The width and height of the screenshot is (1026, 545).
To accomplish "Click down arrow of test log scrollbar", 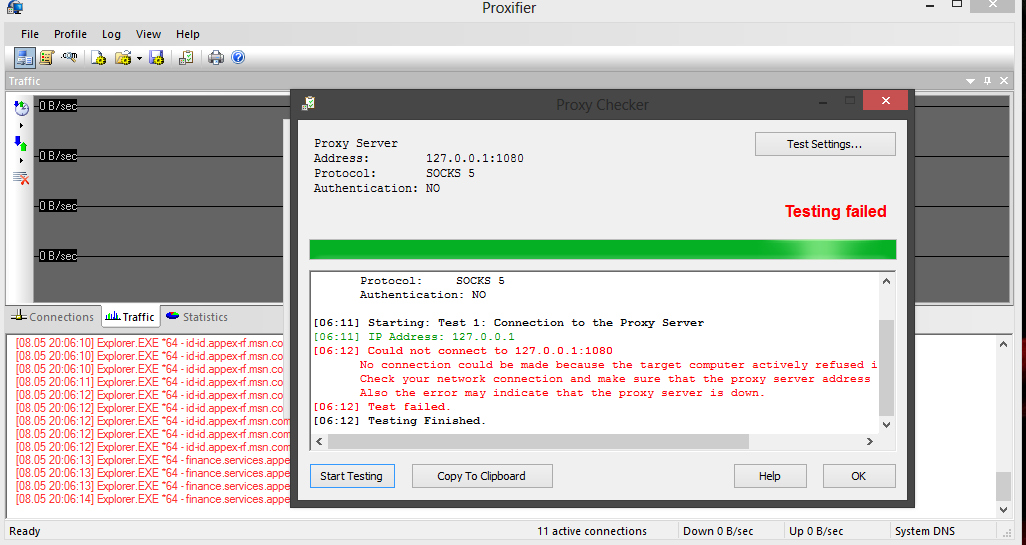I will click(x=887, y=425).
